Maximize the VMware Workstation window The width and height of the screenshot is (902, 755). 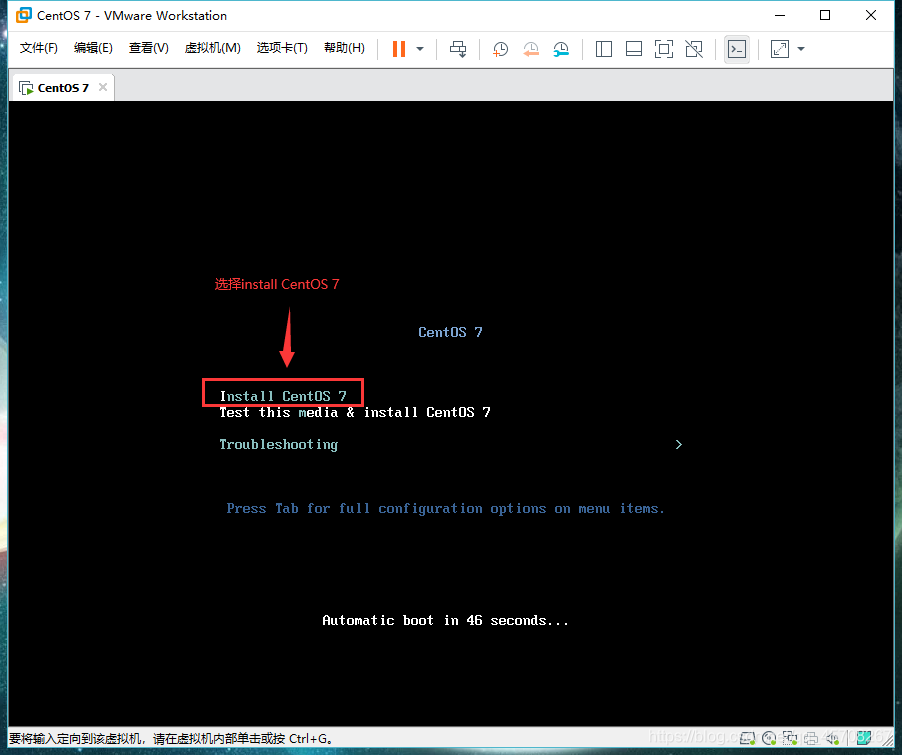tap(825, 16)
